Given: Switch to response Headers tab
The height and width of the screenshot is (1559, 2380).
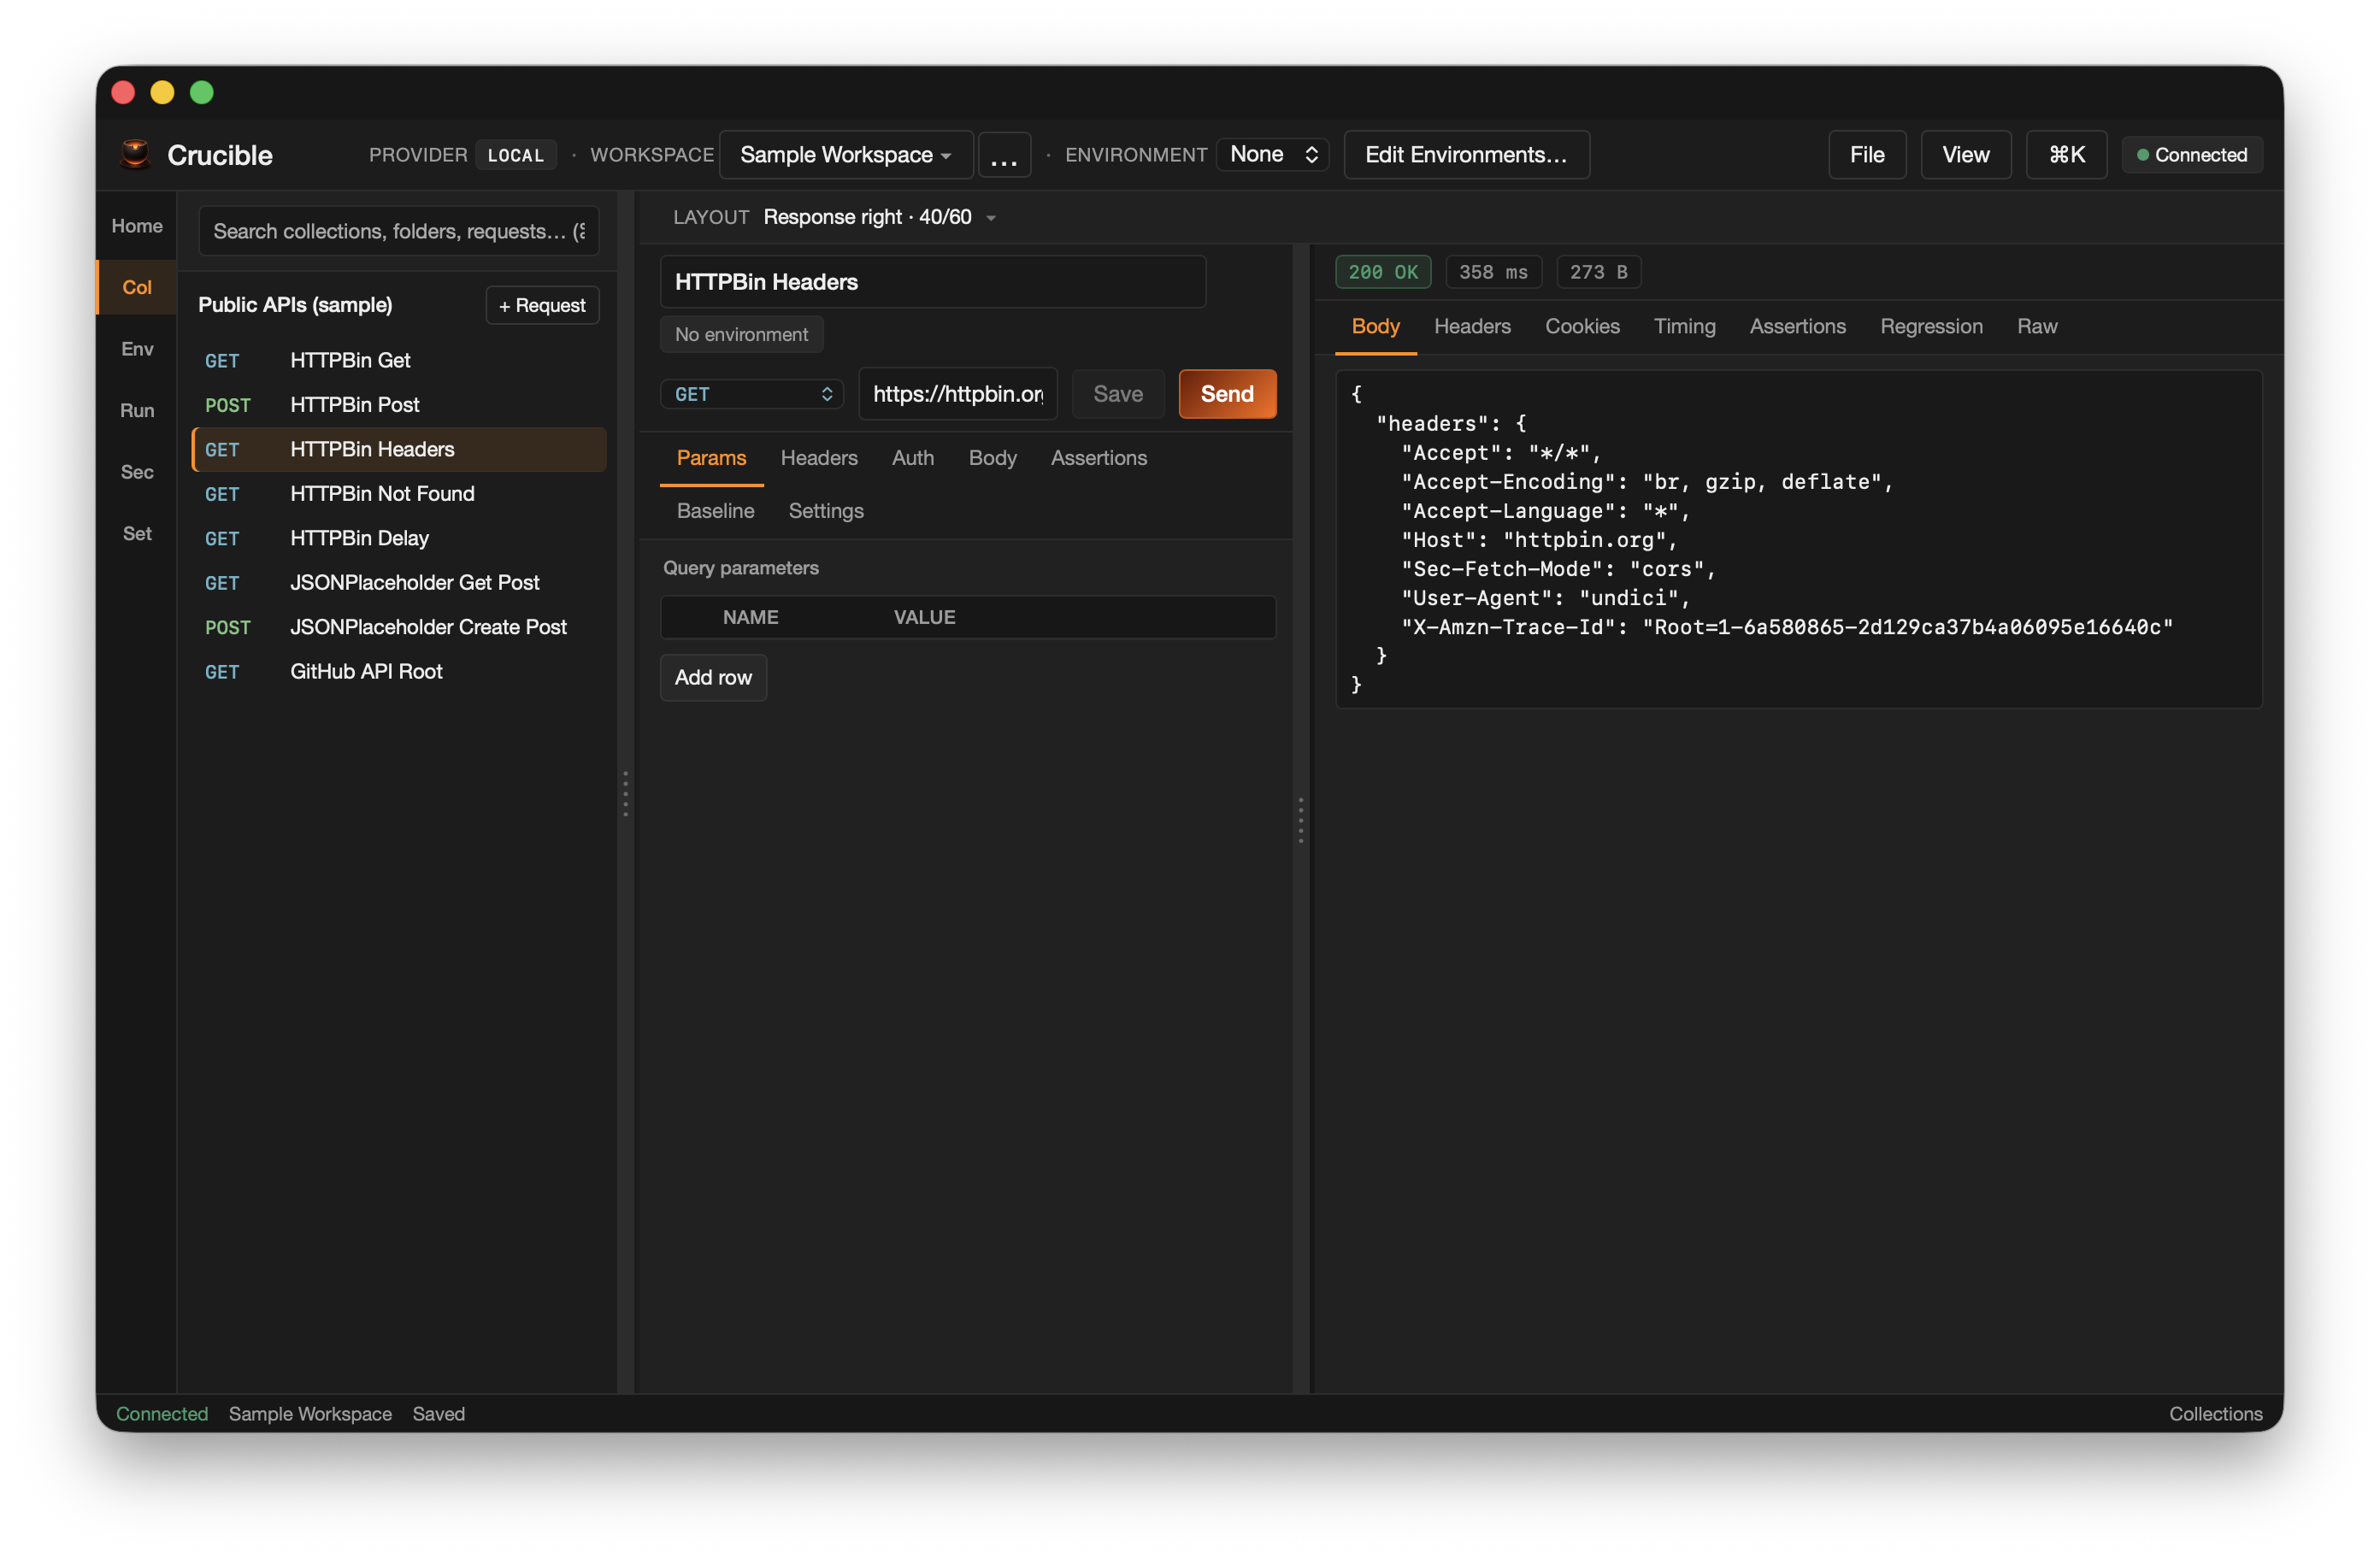Looking at the screenshot, I should 1472,327.
